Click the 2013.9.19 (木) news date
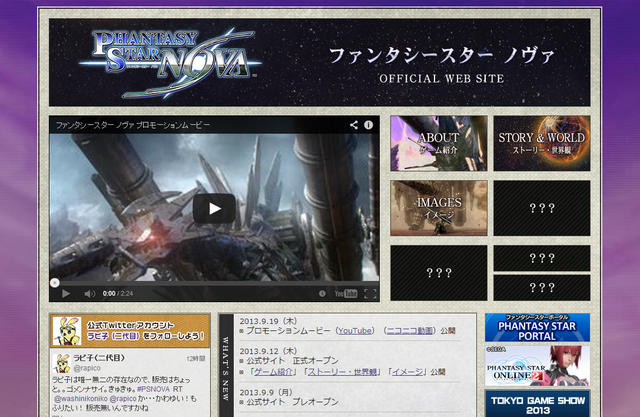 (x=268, y=321)
